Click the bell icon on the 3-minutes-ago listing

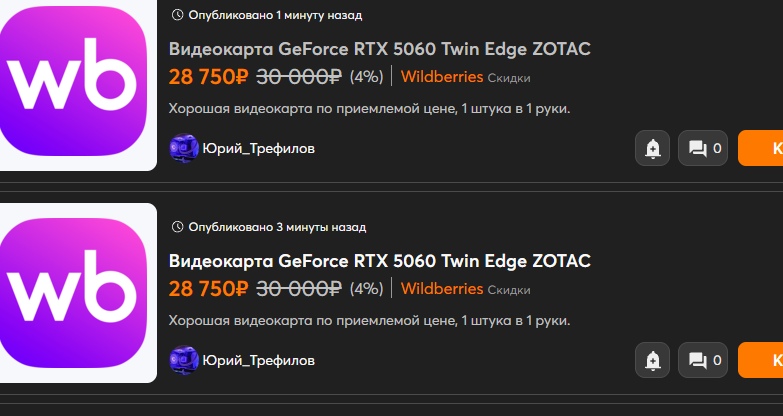coord(653,360)
